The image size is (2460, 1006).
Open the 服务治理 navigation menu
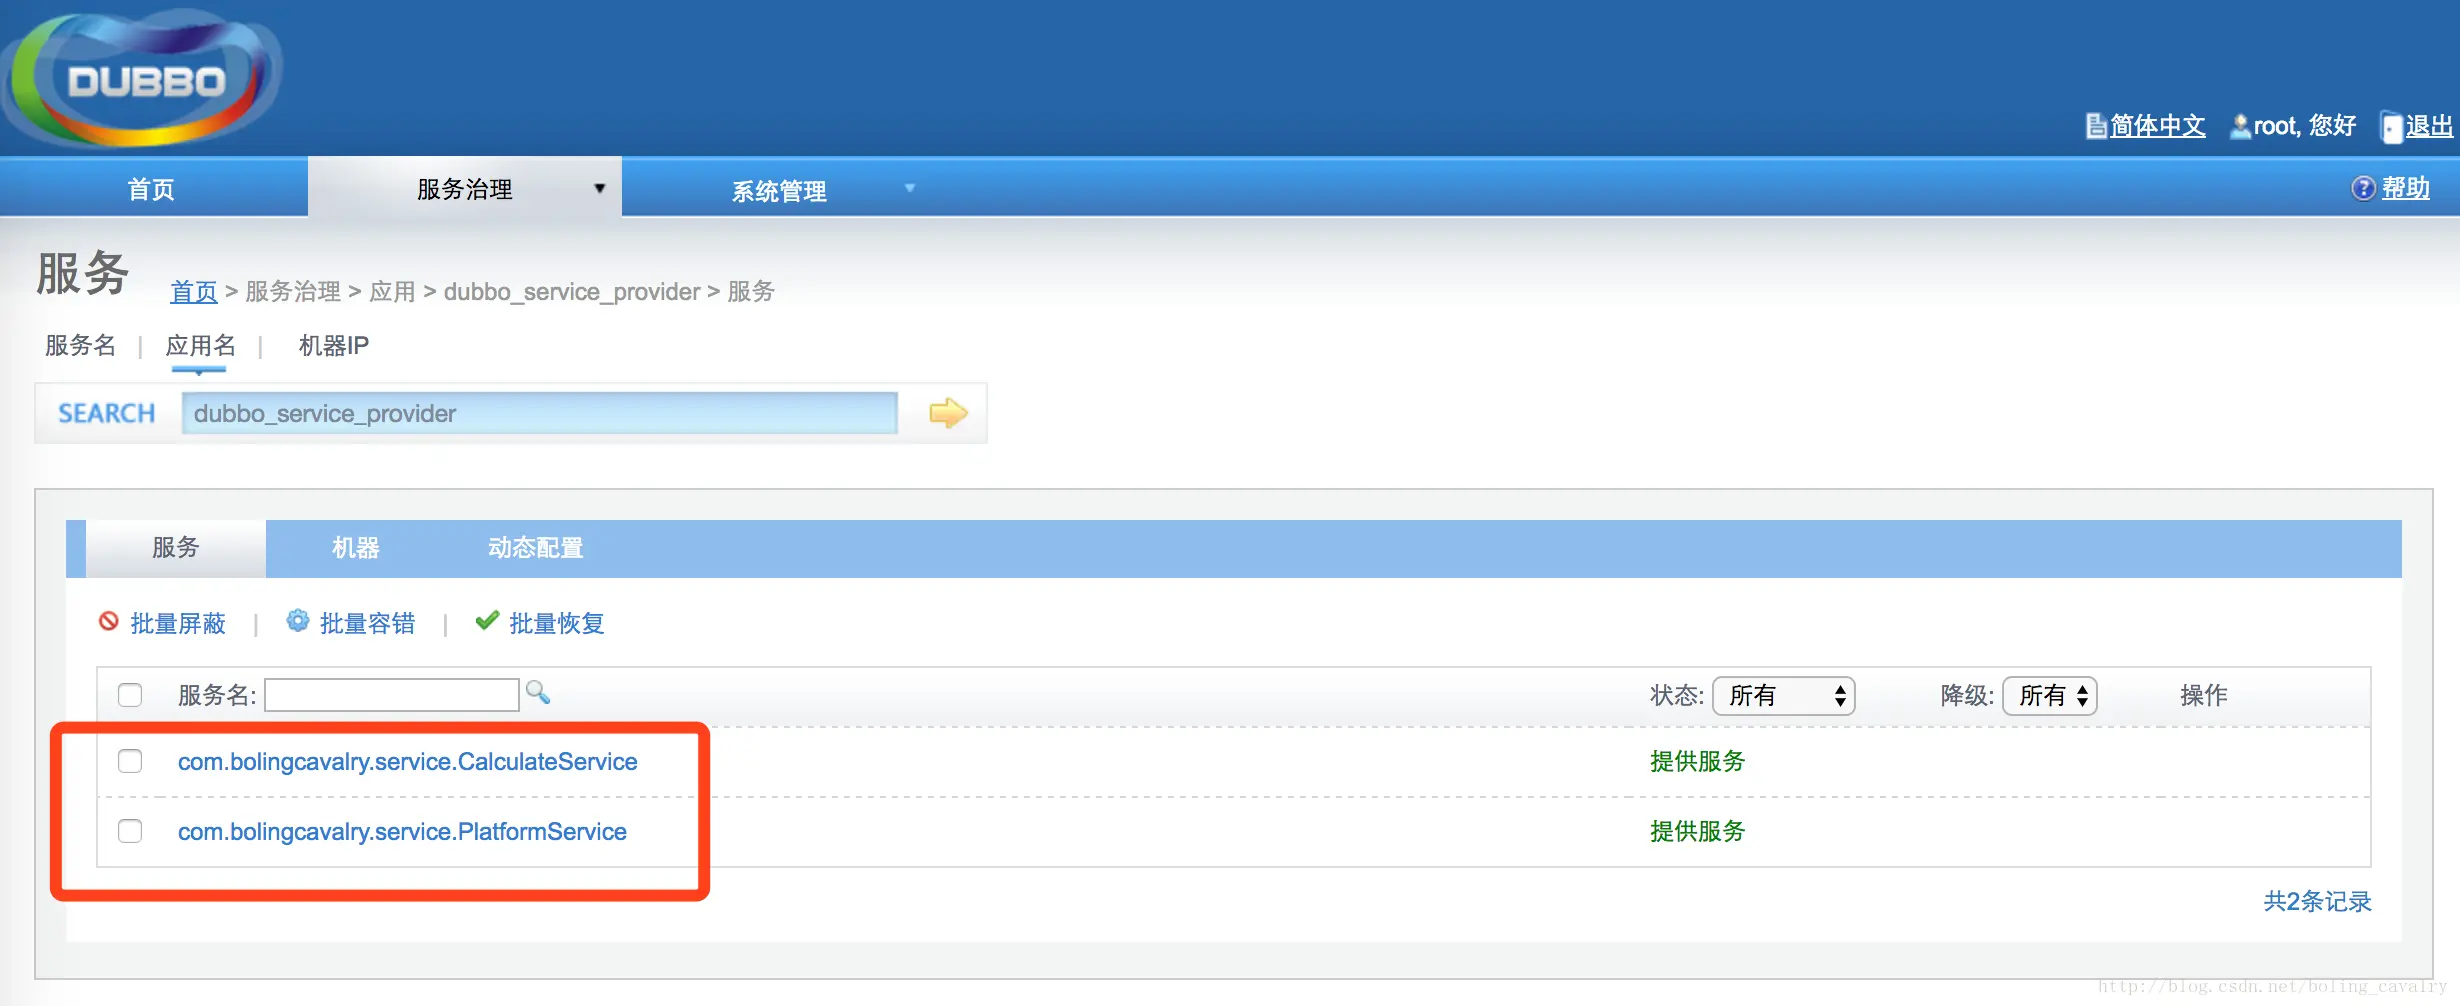pyautogui.click(x=465, y=188)
